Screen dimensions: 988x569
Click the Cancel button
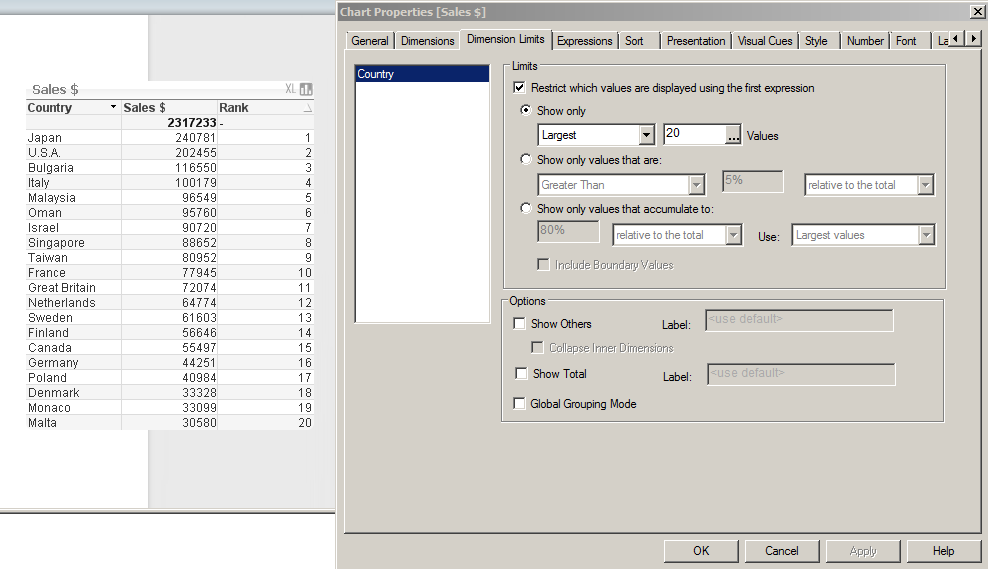(782, 551)
